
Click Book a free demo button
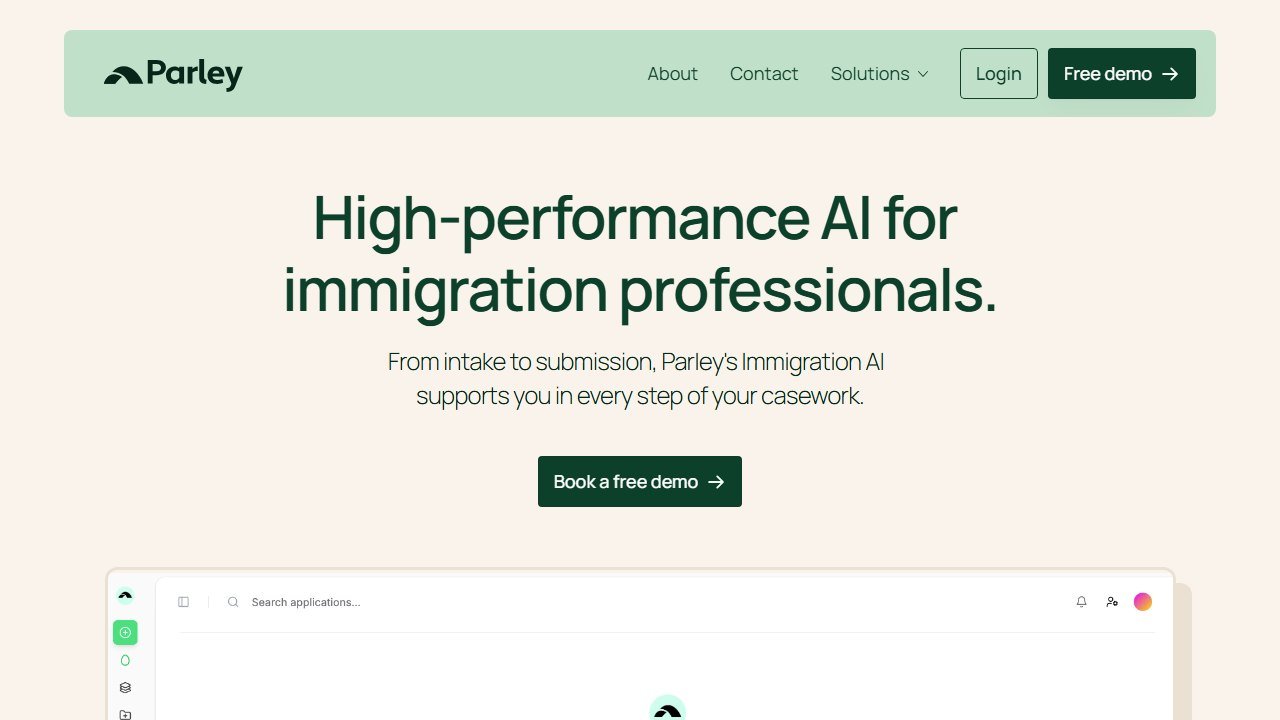pyautogui.click(x=640, y=482)
